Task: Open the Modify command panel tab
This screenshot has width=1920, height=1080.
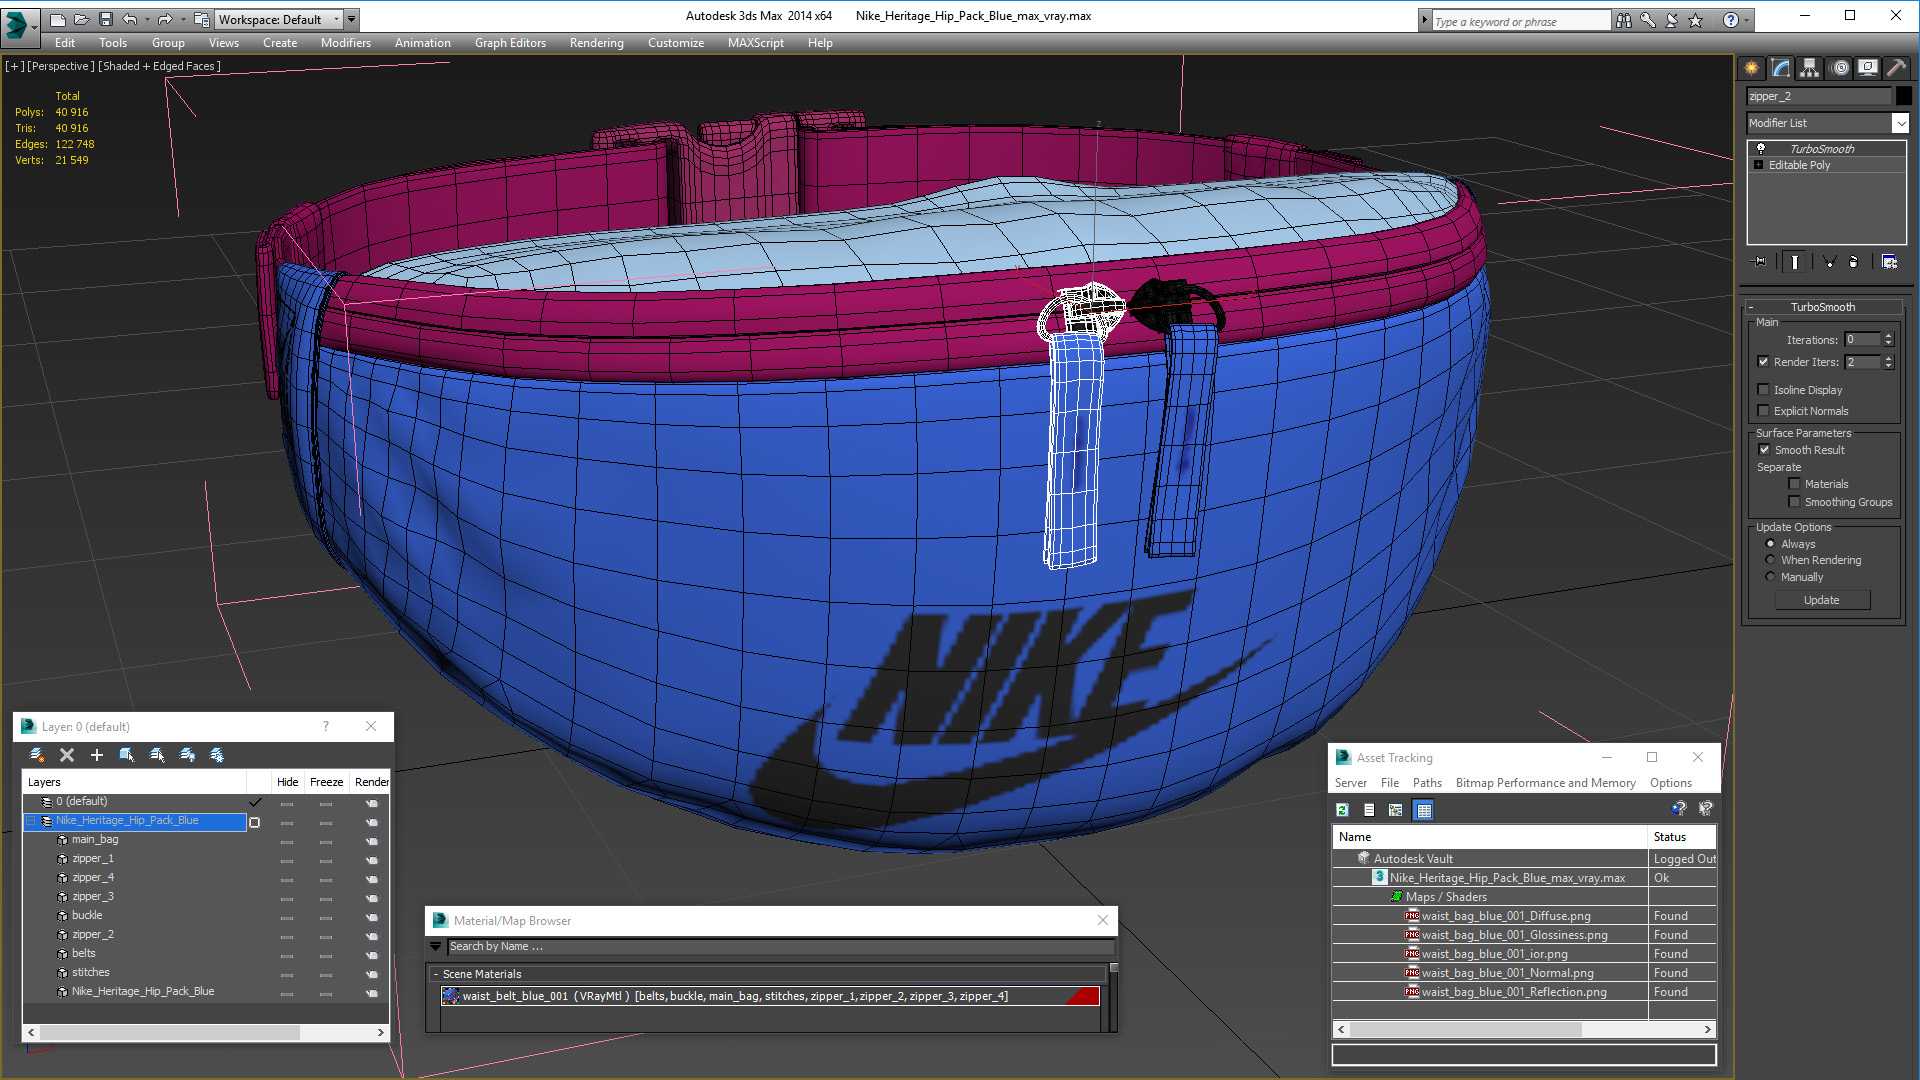Action: click(1781, 67)
